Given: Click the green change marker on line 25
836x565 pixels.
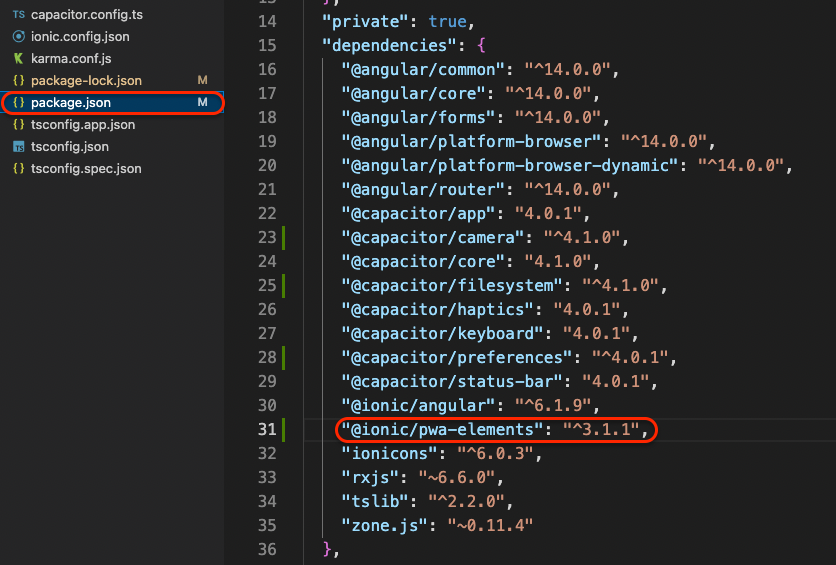Looking at the screenshot, I should coord(284,285).
